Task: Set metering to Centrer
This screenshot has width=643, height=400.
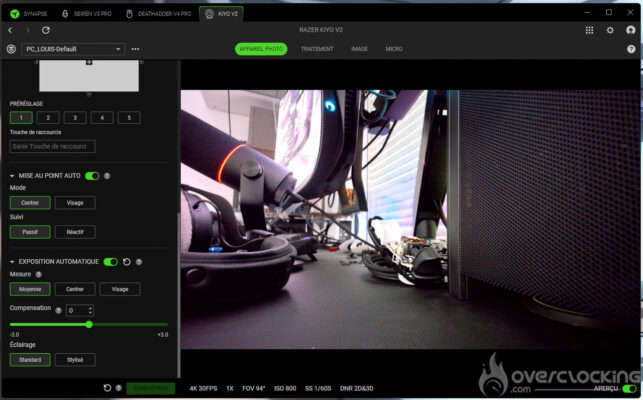Action: pyautogui.click(x=75, y=289)
